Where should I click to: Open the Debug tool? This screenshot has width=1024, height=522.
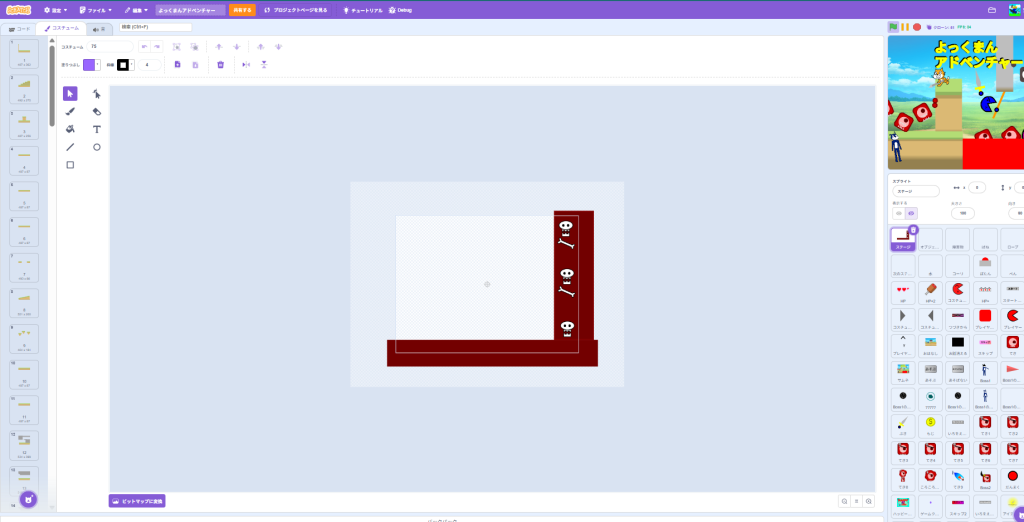point(400,10)
